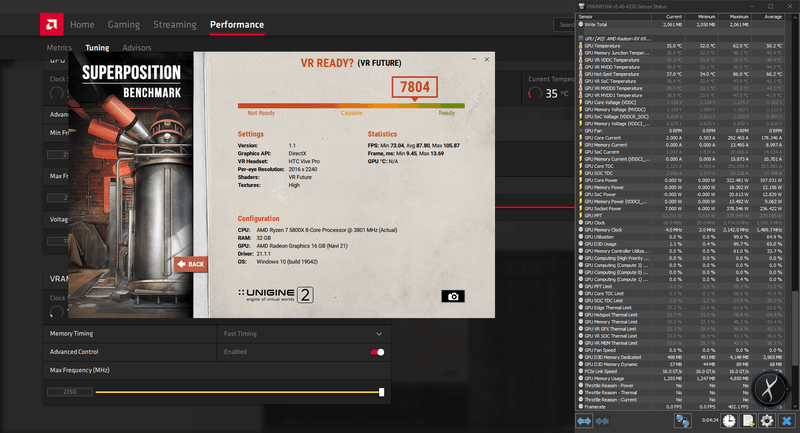Switch to the Tuning sub-tab
Viewport: 800px width, 433px height.
tap(97, 47)
